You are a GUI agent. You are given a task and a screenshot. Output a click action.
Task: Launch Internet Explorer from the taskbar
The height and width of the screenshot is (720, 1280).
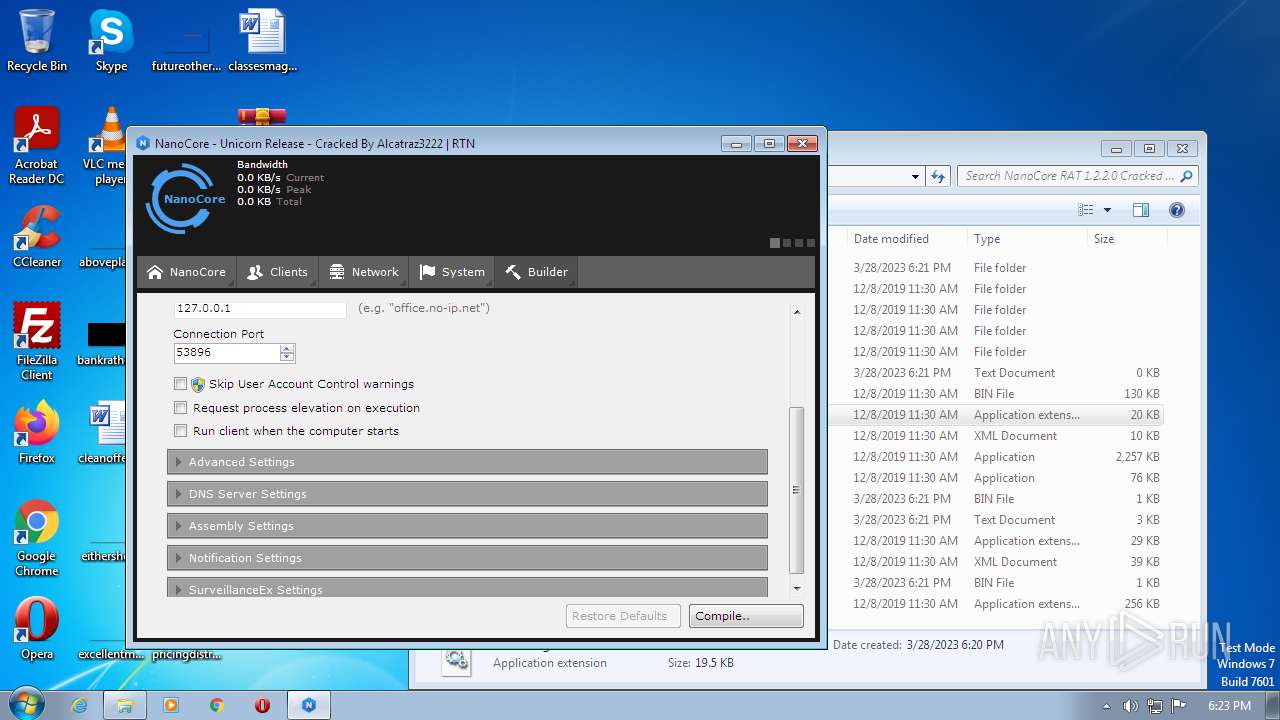[80, 705]
